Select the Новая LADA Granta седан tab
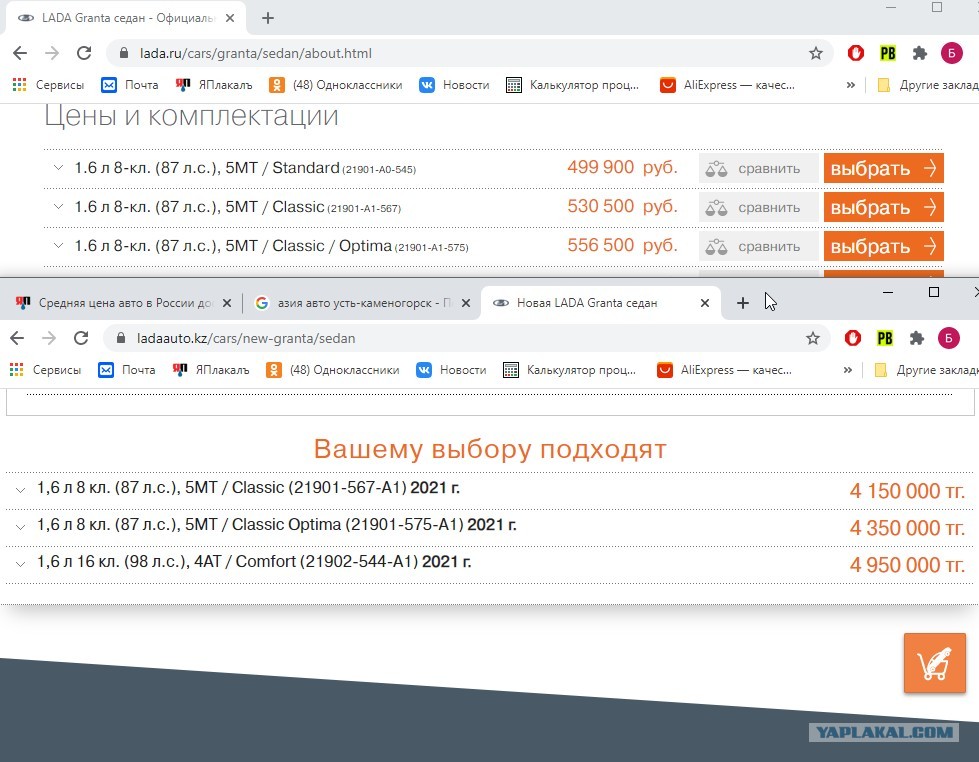 point(587,303)
